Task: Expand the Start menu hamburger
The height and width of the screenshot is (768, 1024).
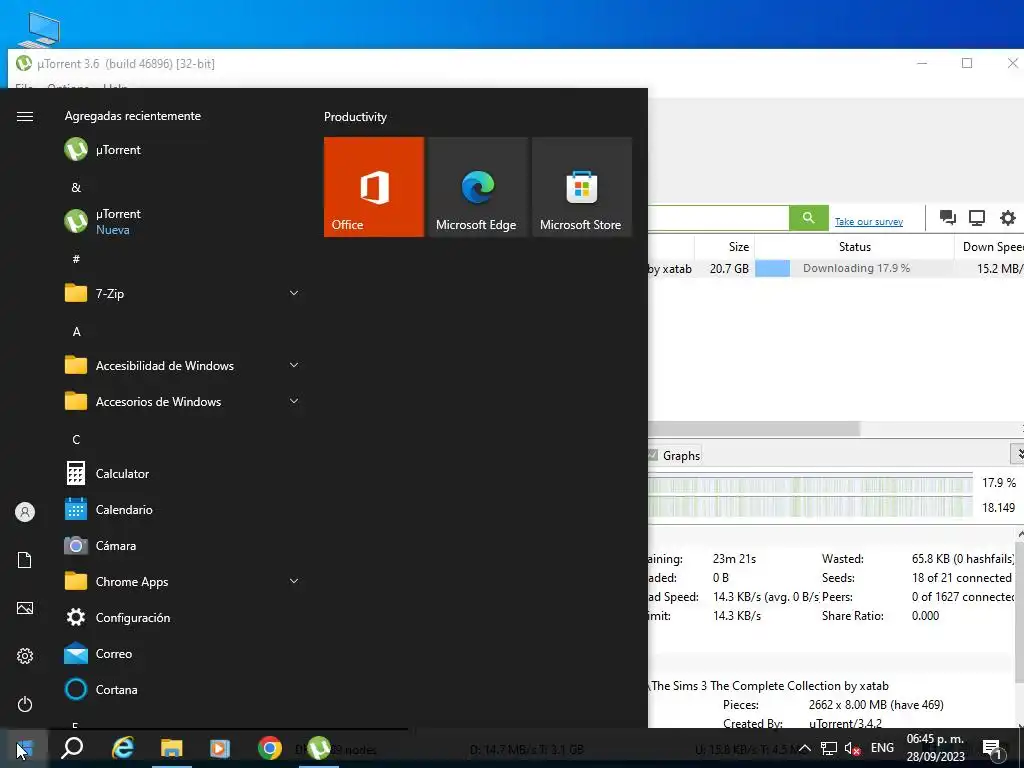Action: click(25, 116)
